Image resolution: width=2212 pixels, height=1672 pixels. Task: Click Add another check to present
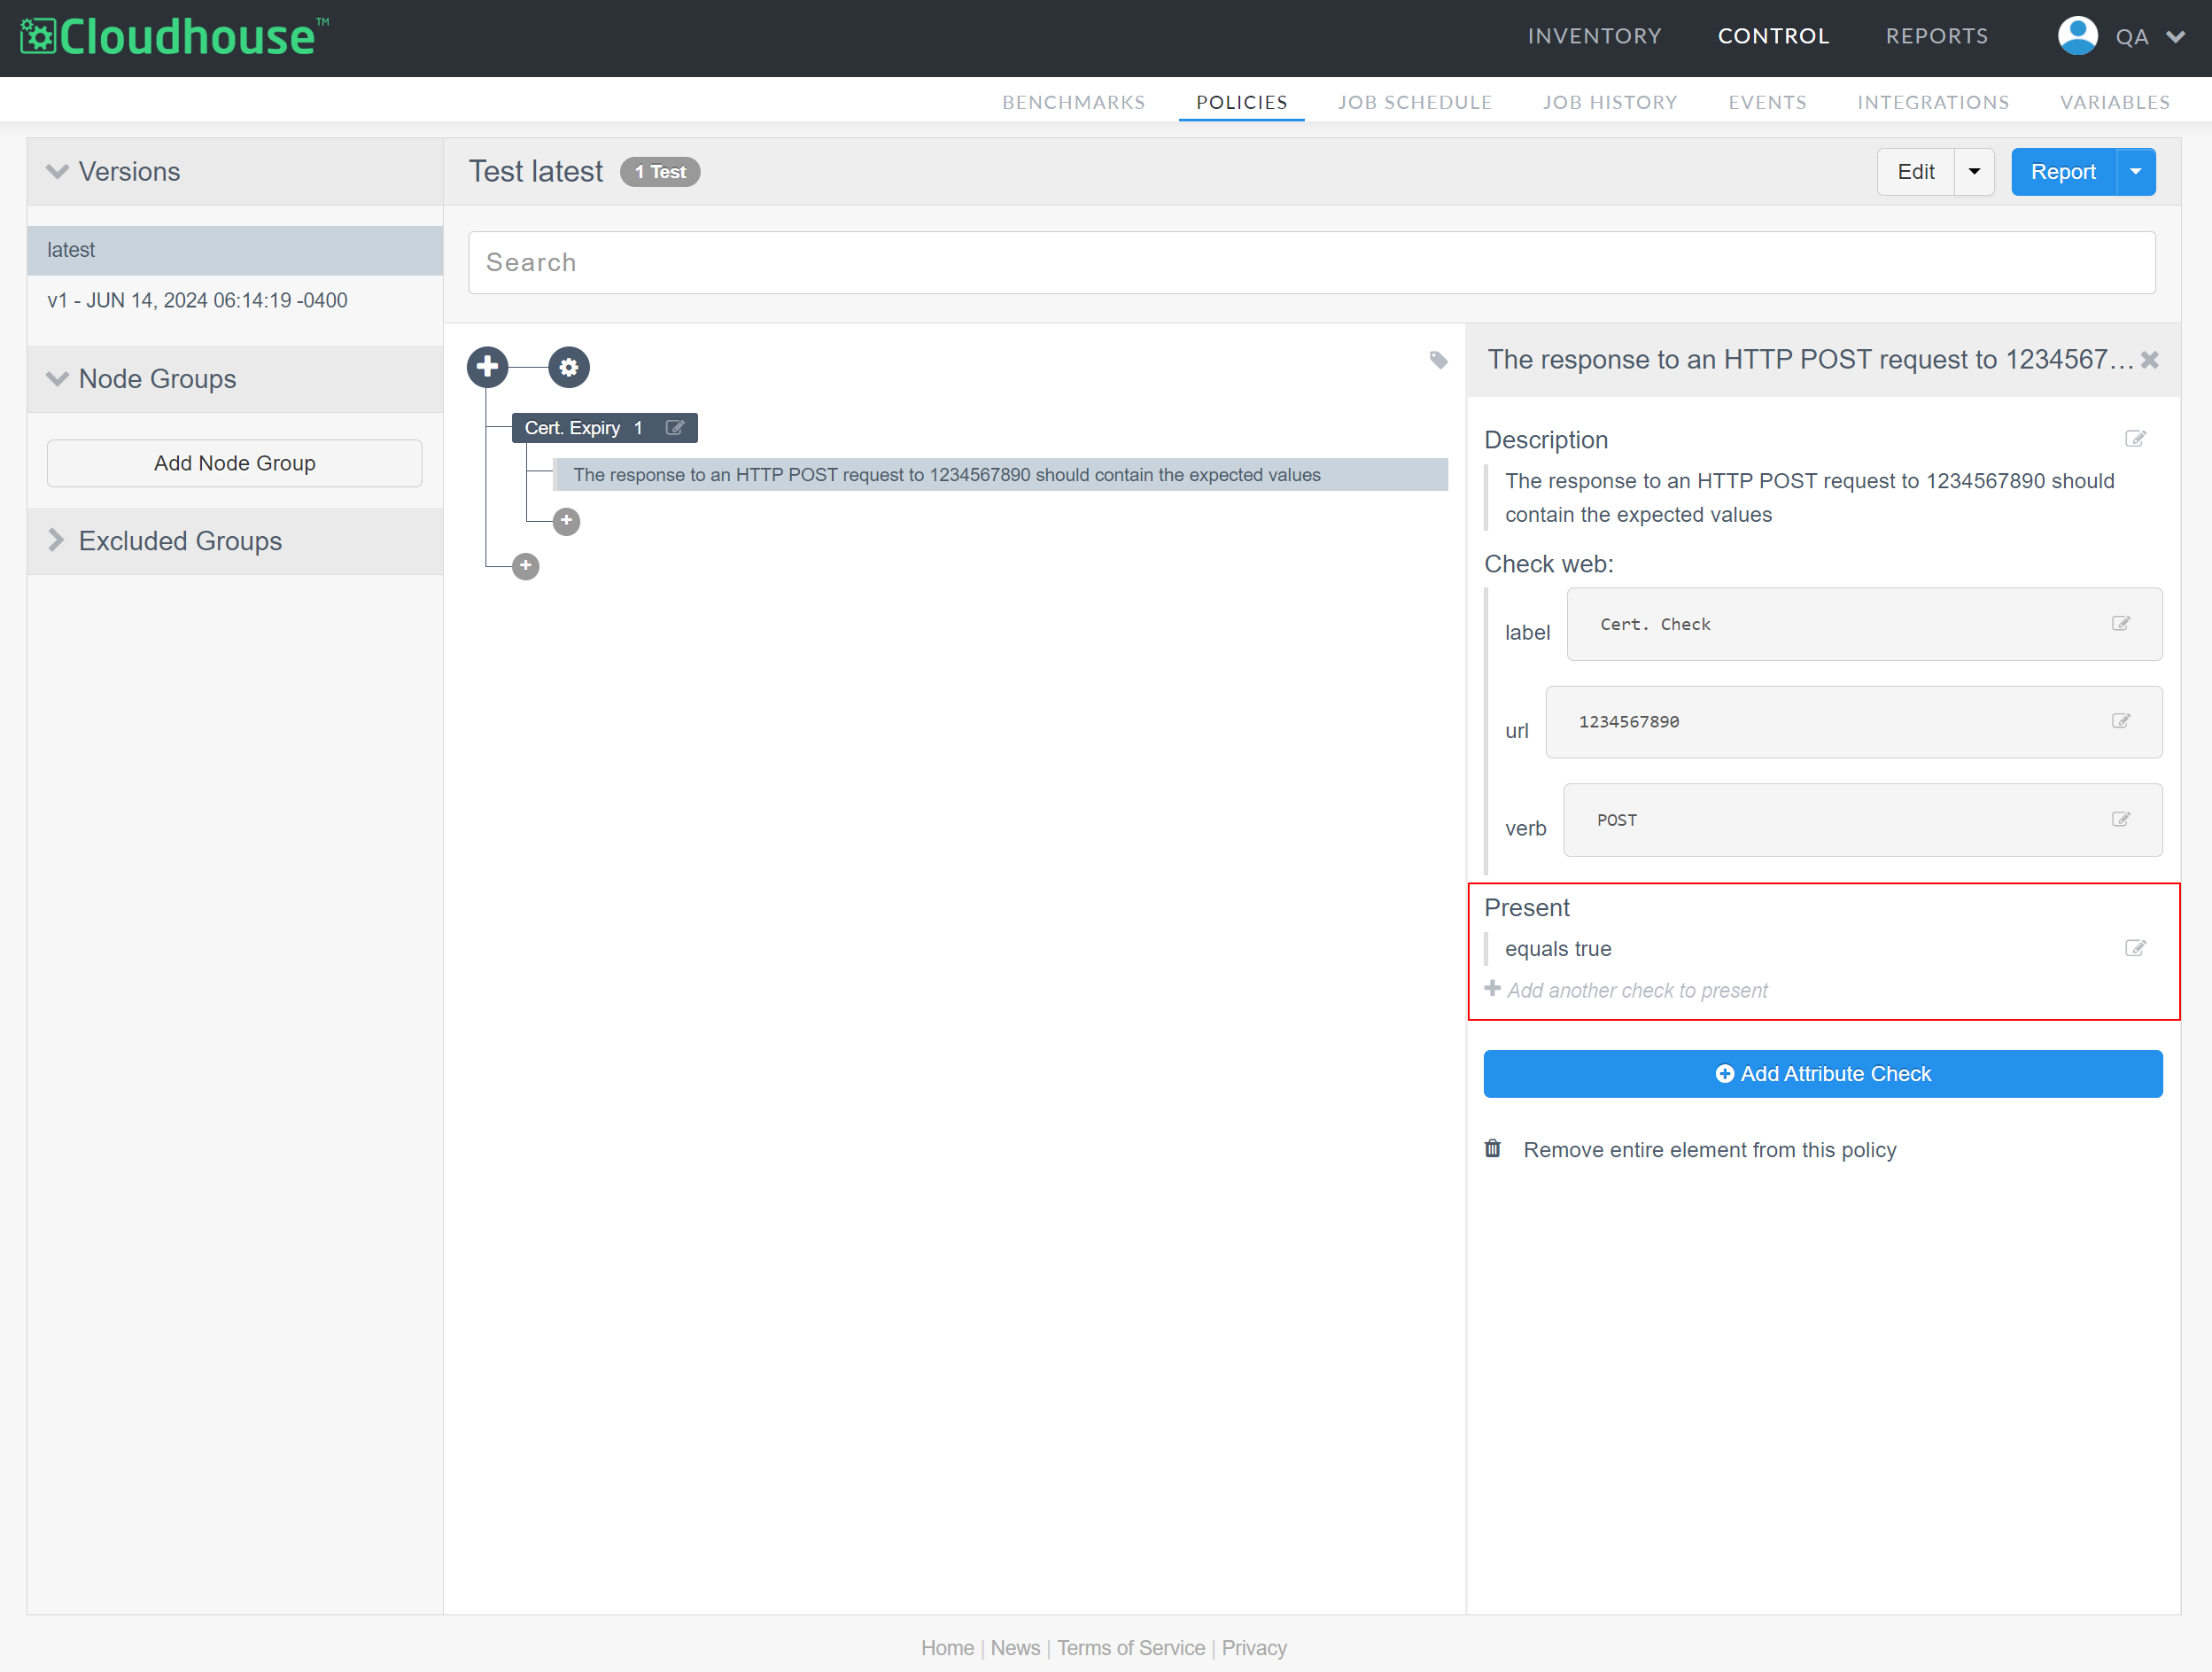(1636, 990)
